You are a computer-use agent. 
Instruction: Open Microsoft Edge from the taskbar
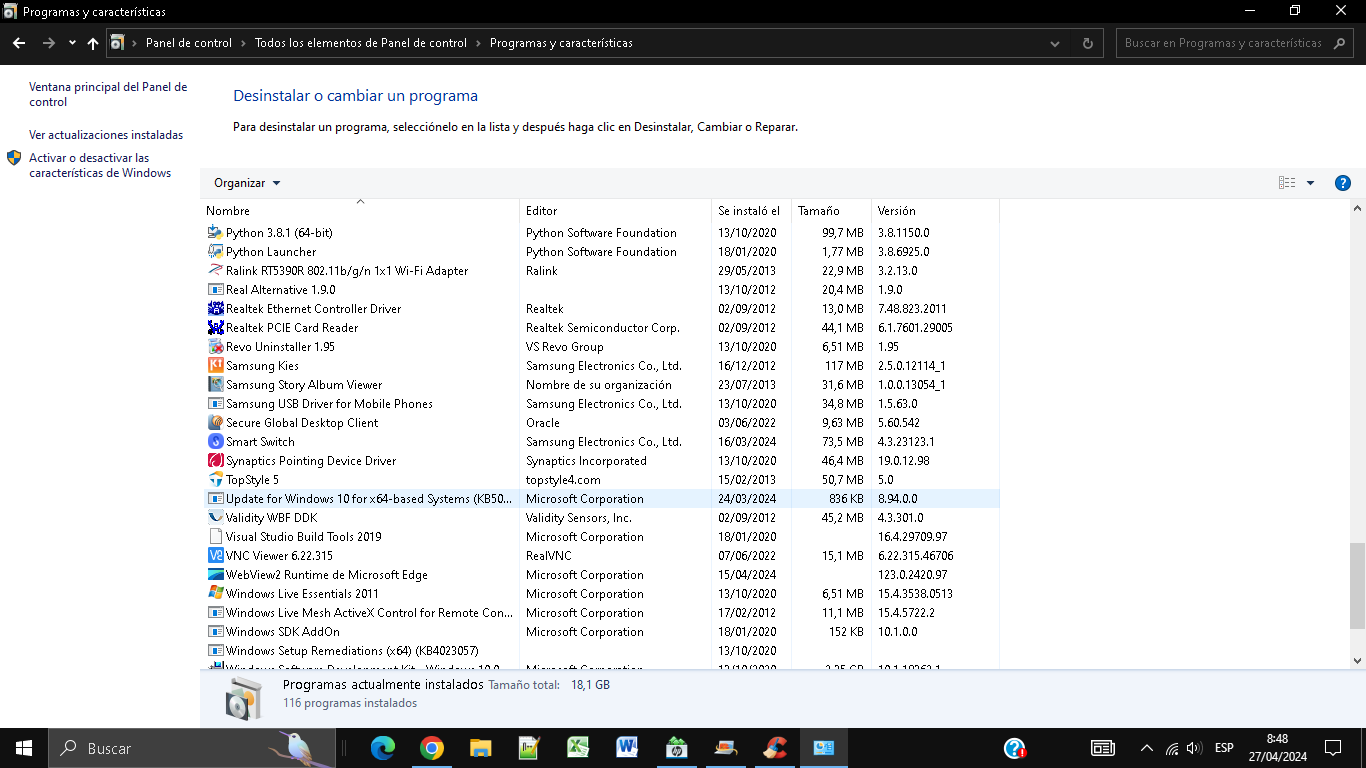[x=383, y=748]
